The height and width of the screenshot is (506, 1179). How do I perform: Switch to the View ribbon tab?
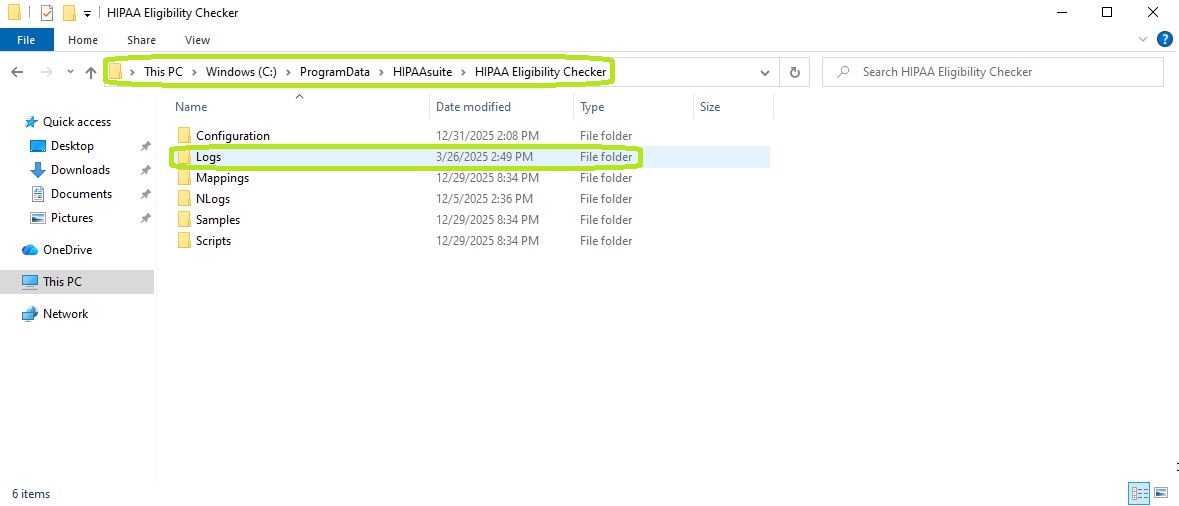197,40
